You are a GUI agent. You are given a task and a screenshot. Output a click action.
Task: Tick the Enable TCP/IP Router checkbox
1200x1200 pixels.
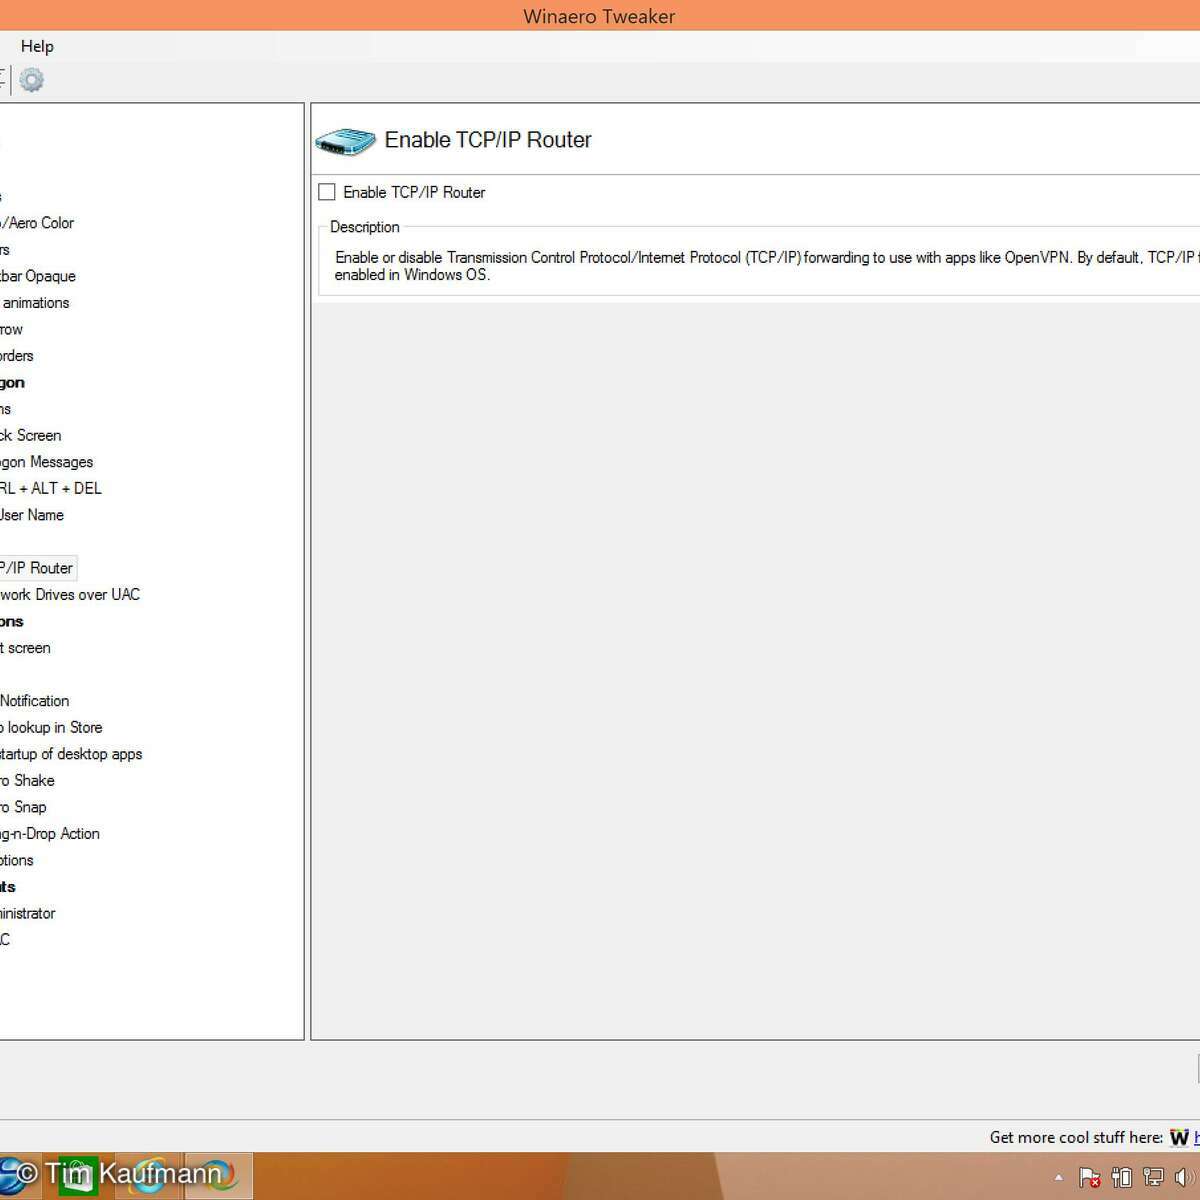327,192
